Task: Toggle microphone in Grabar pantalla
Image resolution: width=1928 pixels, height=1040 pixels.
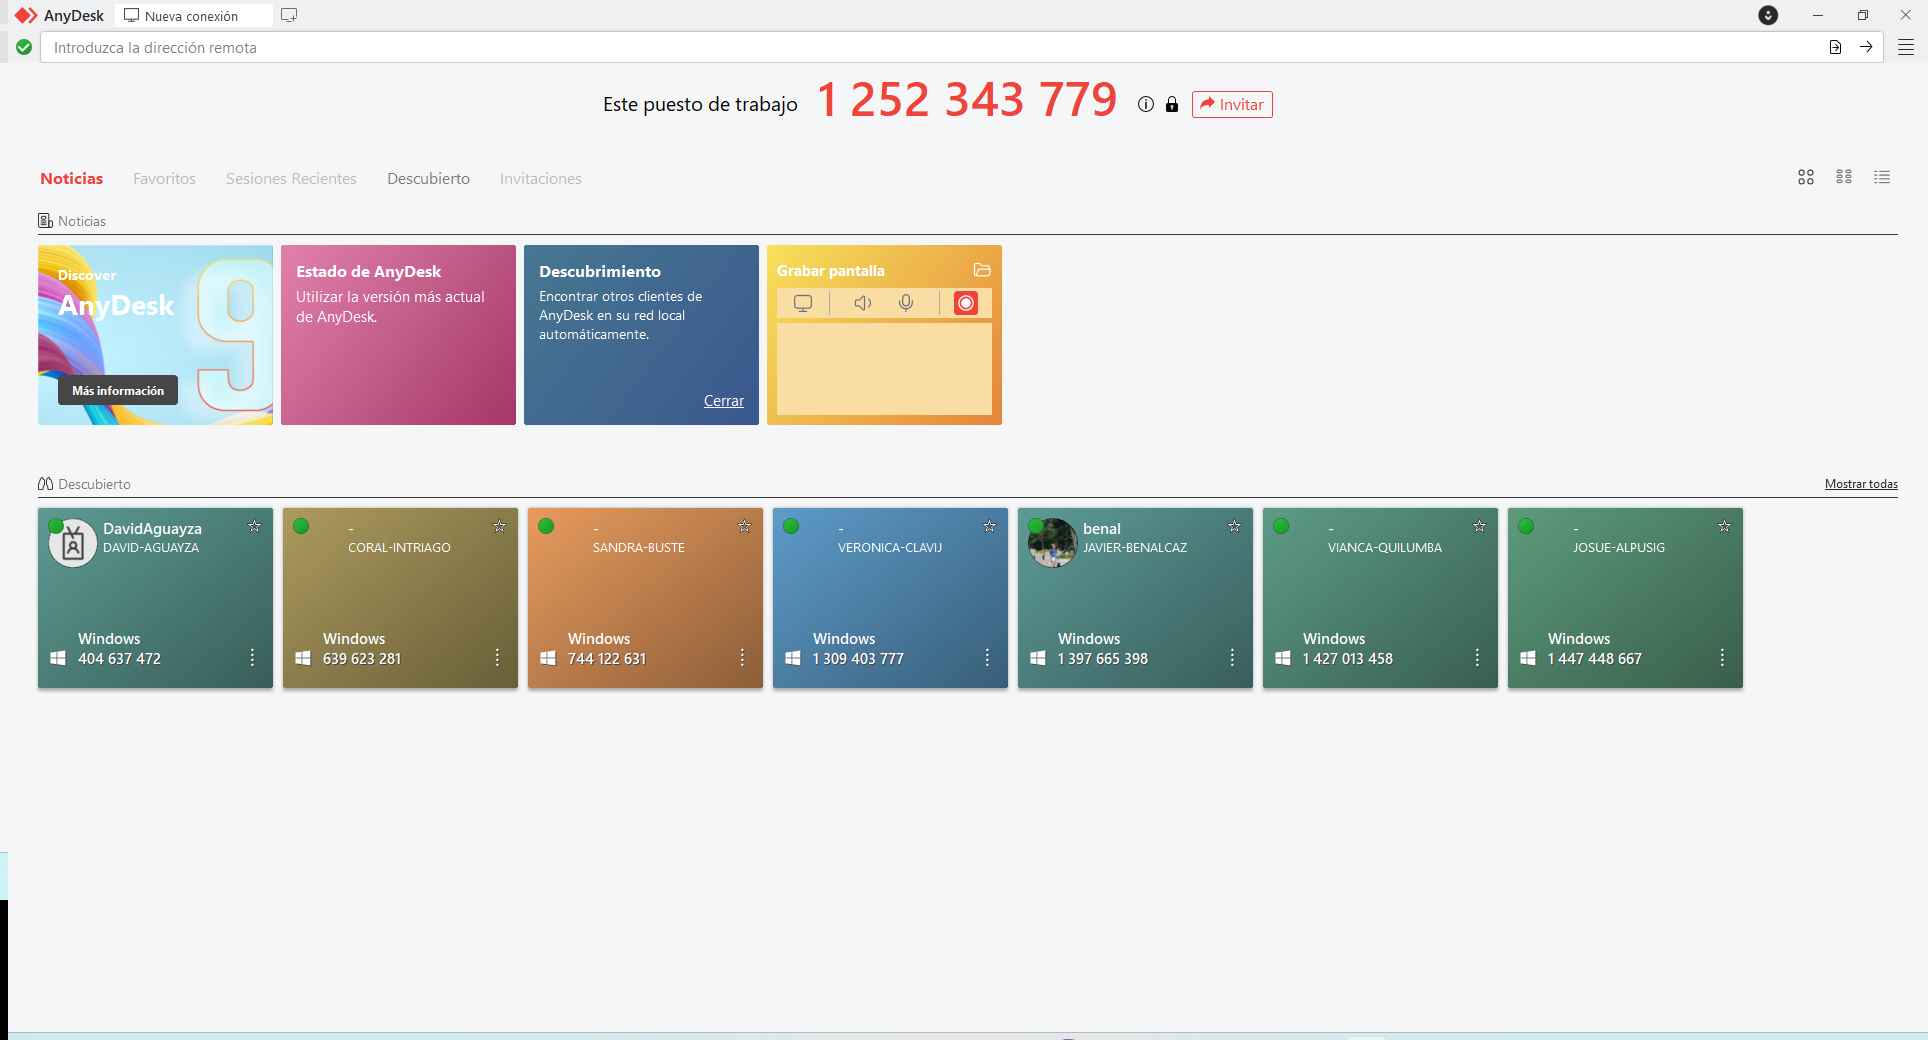Action: pos(906,303)
